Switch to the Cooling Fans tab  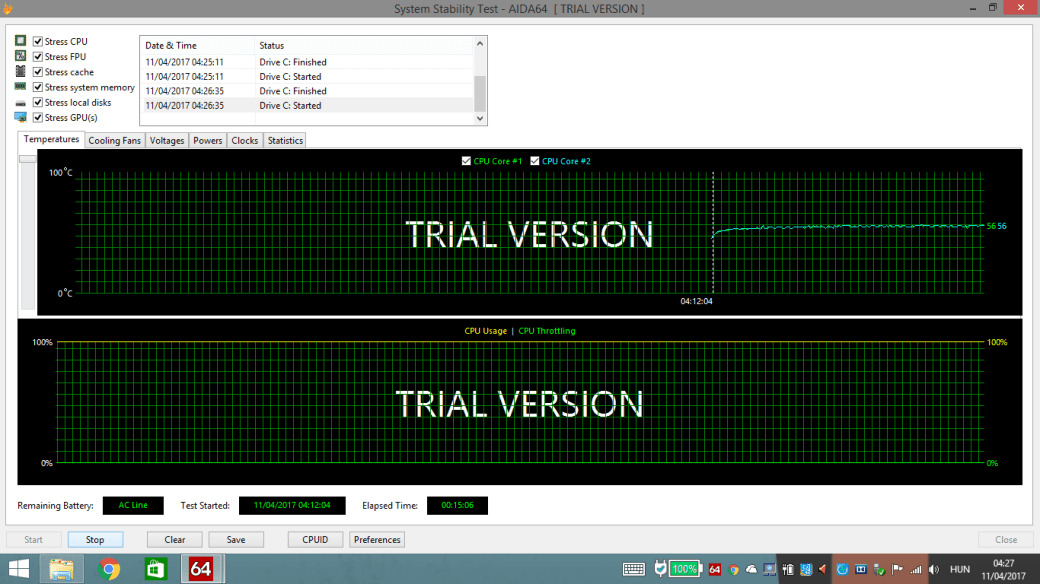point(115,141)
